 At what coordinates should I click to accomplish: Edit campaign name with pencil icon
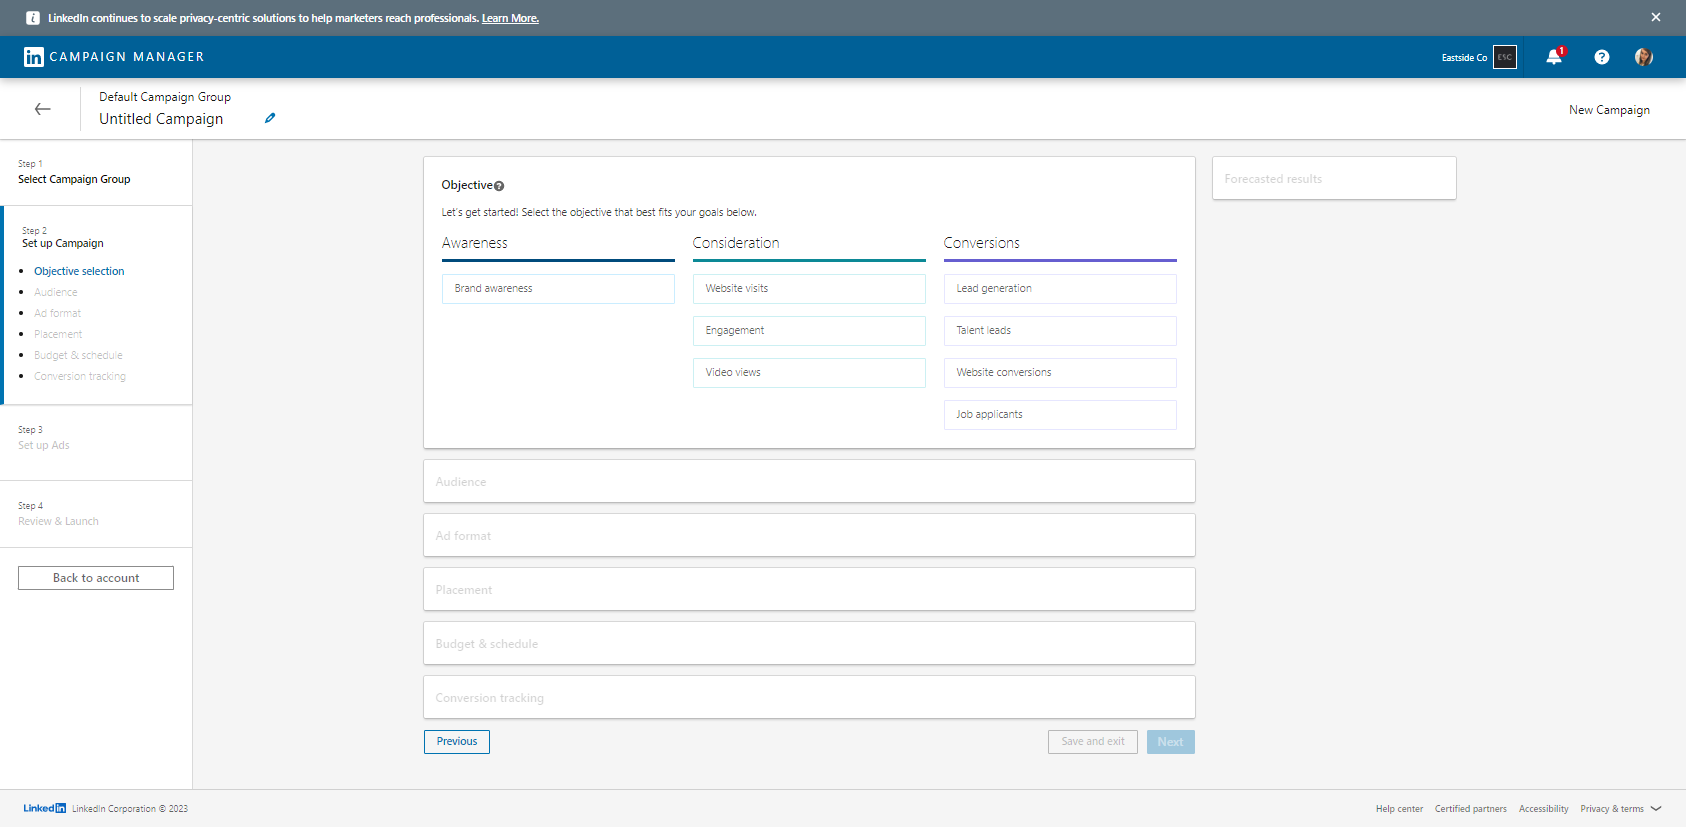[x=270, y=118]
